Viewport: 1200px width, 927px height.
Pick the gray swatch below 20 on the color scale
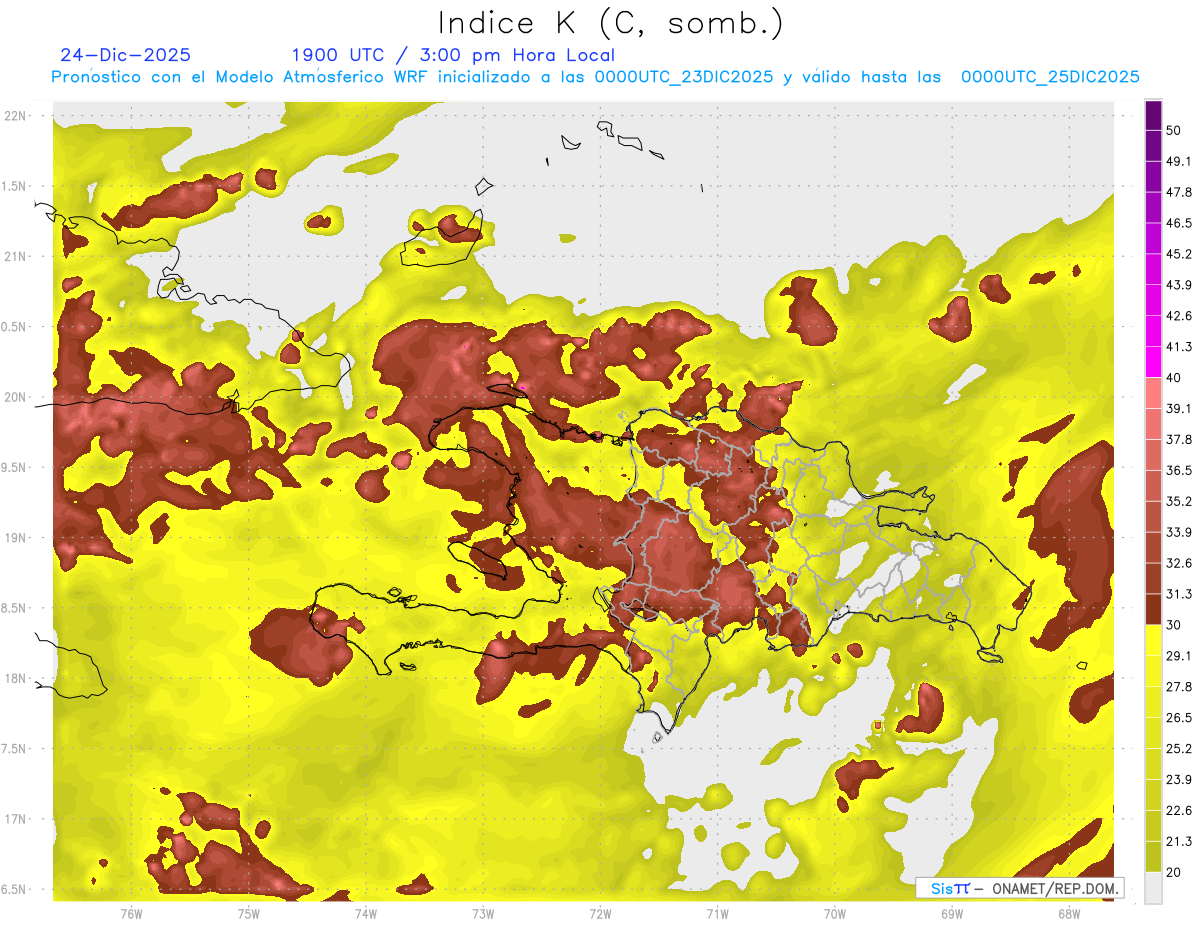click(1153, 888)
